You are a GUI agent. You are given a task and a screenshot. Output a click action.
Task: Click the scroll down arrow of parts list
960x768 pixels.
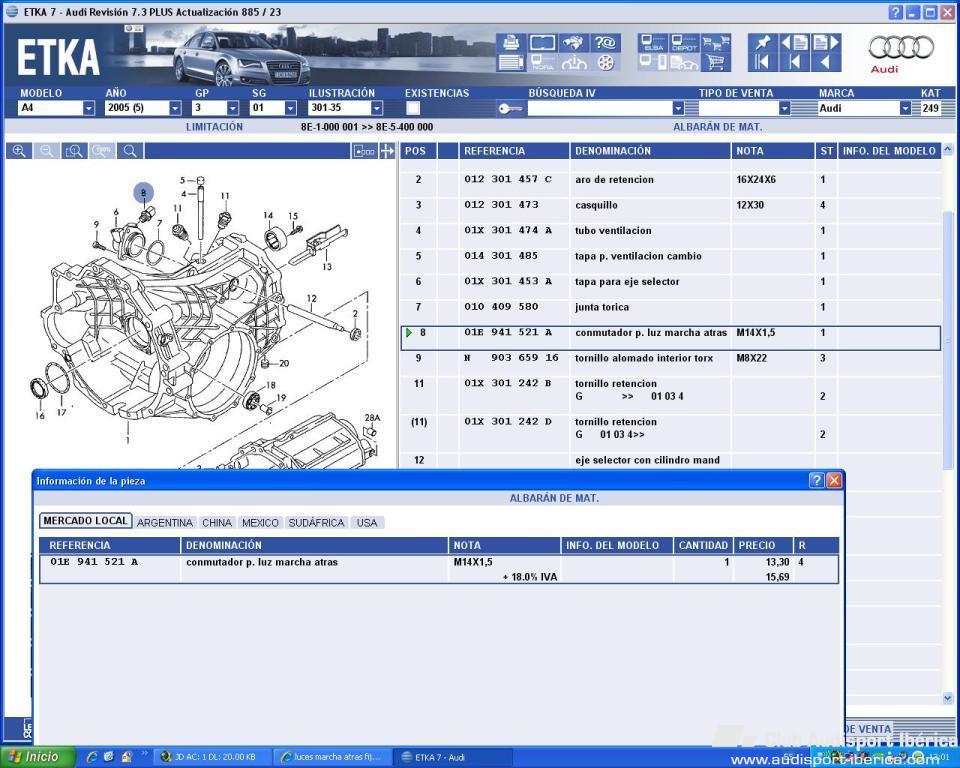947,698
